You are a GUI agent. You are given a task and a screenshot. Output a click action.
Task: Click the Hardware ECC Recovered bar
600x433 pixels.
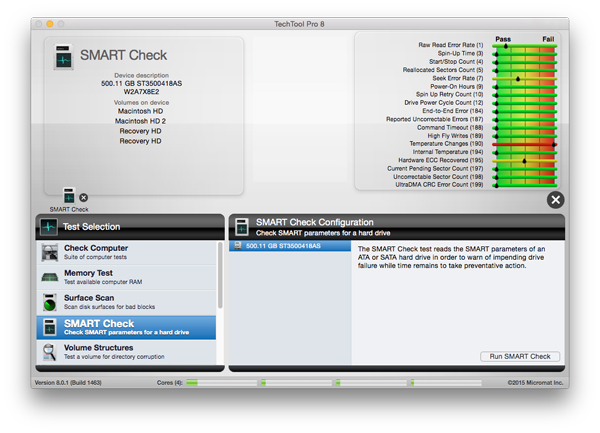point(524,161)
